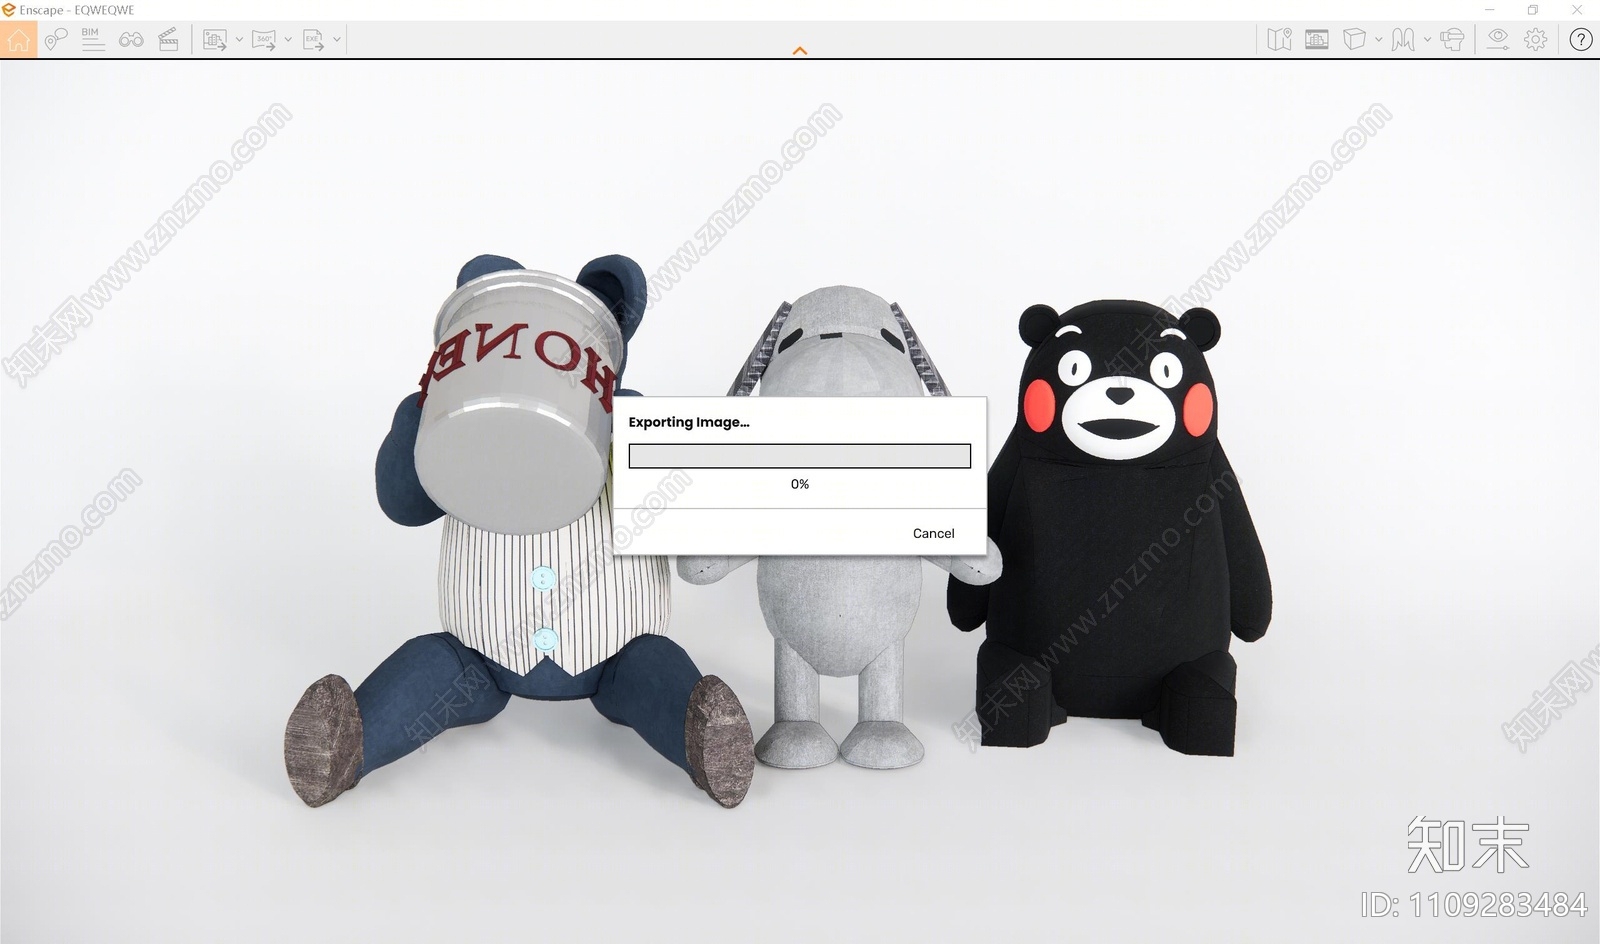1600x944 pixels.
Task: Open Help question mark icon
Action: point(1580,40)
